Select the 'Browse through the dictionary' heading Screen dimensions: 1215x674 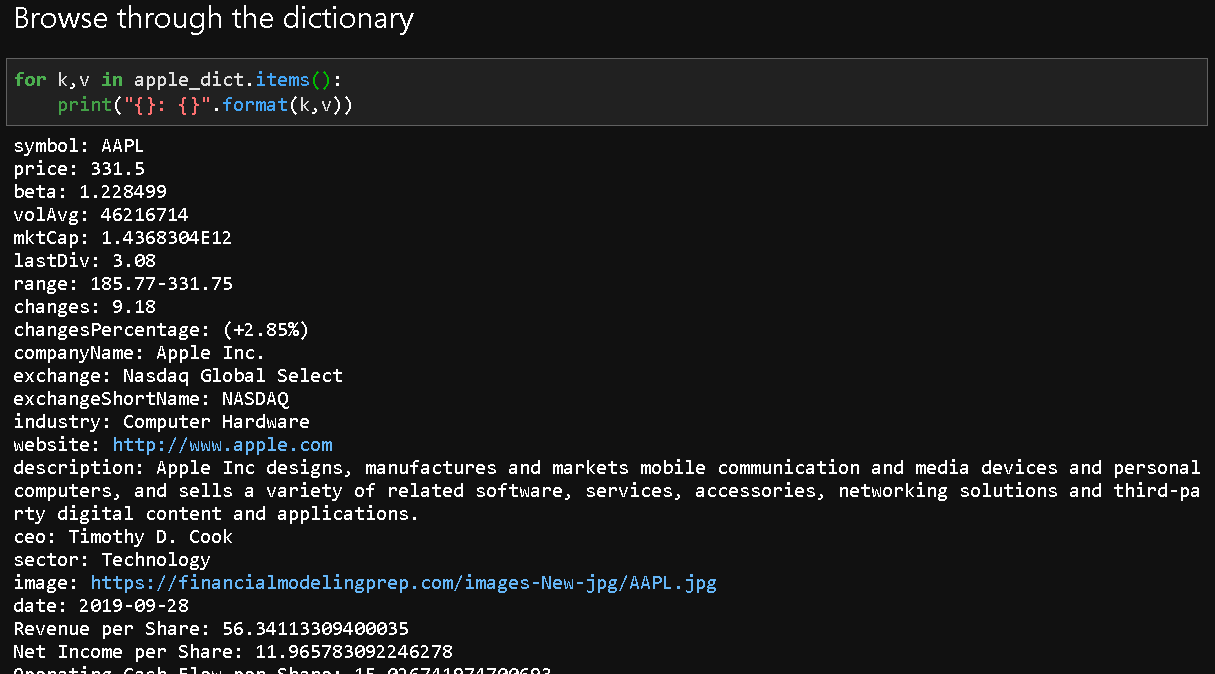213,19
